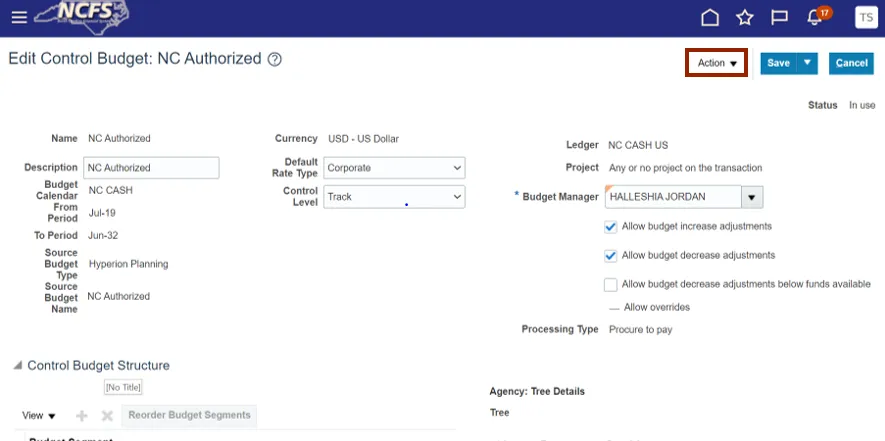Viewport: 885px width, 441px height.
Task: Enable budget decrease adjustments below funds available
Action: [x=611, y=284]
